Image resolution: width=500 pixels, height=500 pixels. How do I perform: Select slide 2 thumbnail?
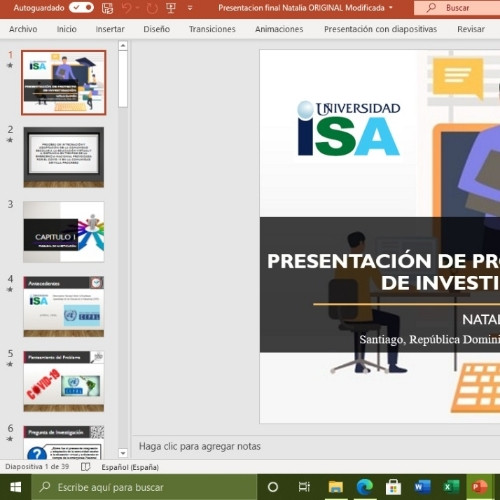pyautogui.click(x=64, y=157)
